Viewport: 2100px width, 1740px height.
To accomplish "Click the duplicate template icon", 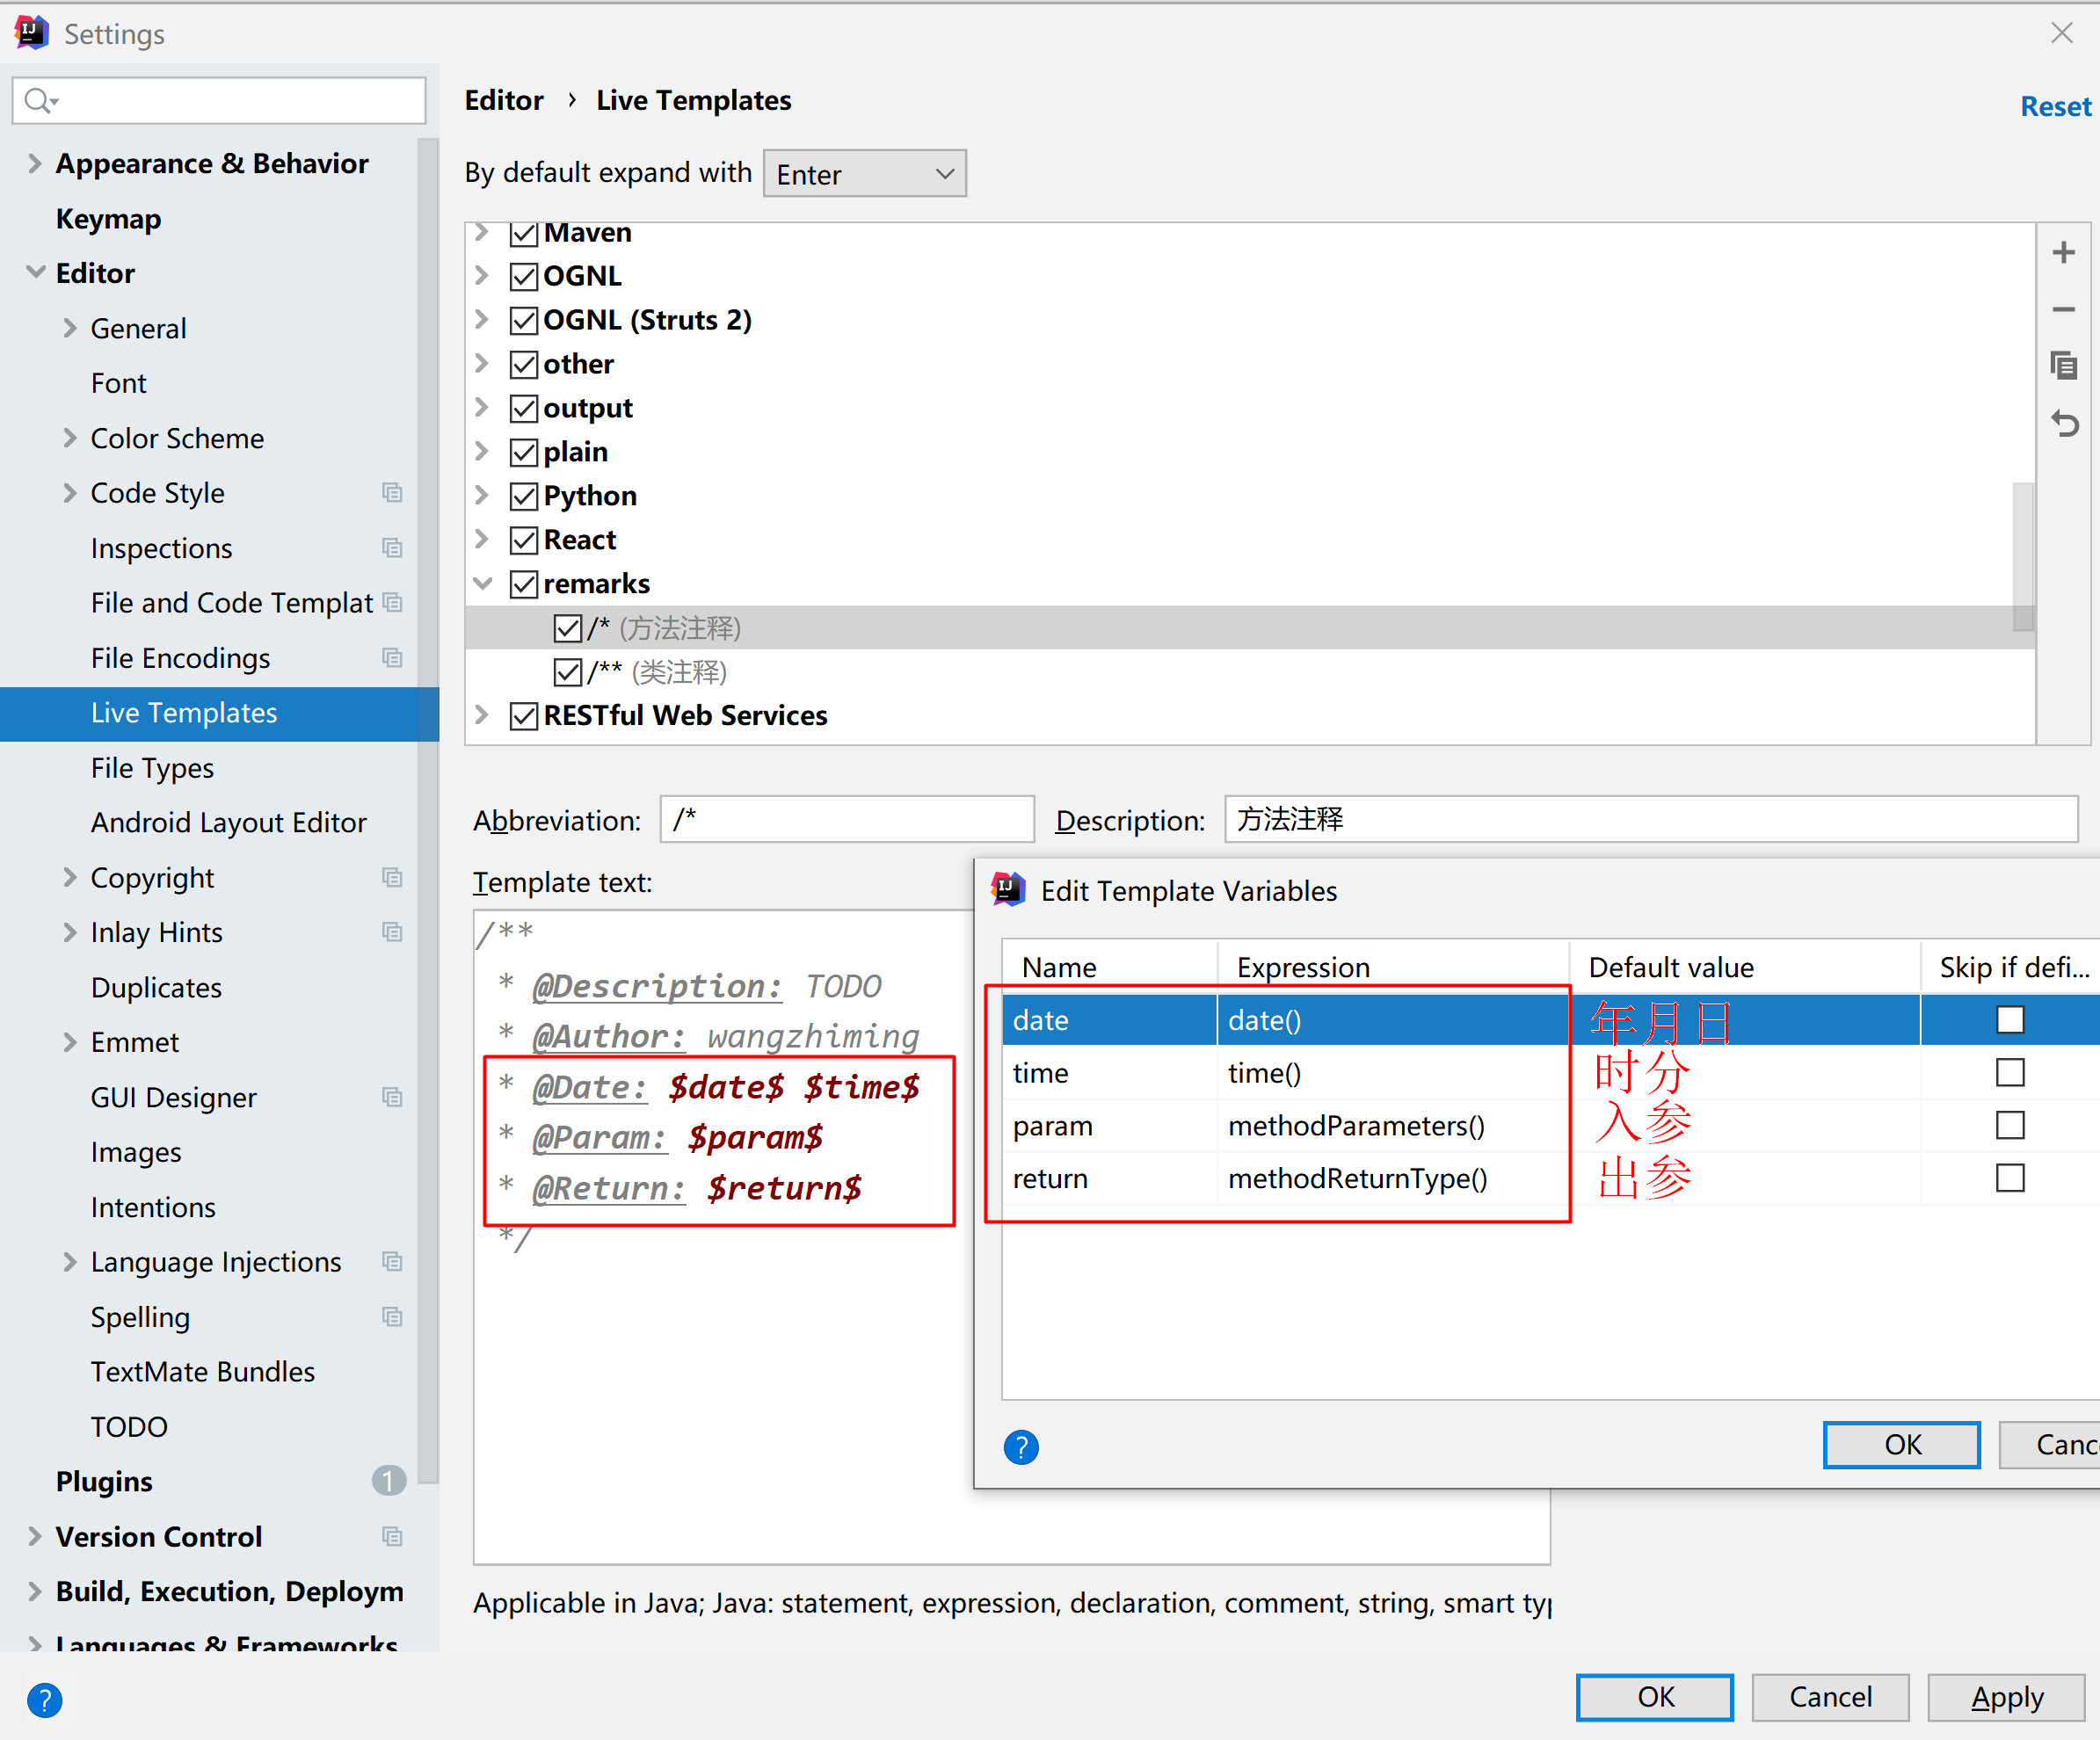I will tap(2063, 366).
